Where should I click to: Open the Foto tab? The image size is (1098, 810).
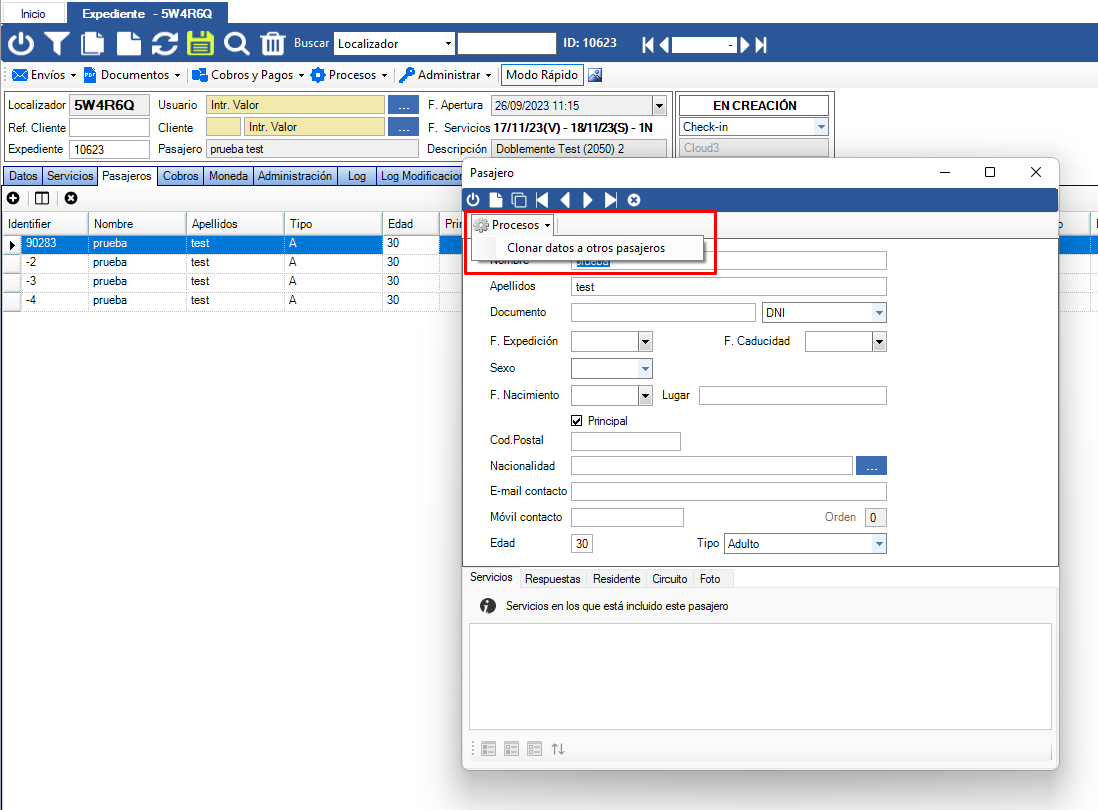click(x=710, y=579)
